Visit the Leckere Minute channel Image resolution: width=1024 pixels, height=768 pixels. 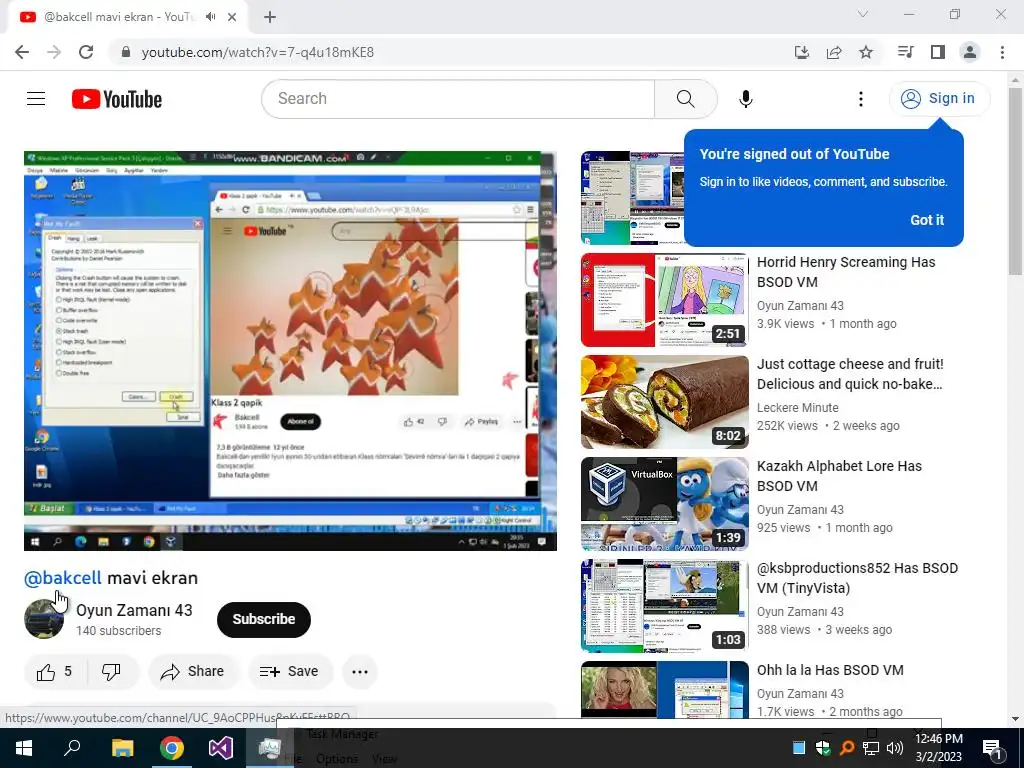coord(797,408)
